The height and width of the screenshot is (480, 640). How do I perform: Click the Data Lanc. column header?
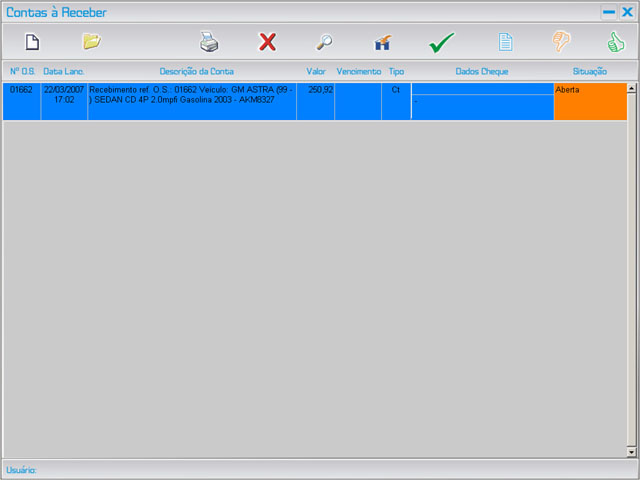(64, 72)
